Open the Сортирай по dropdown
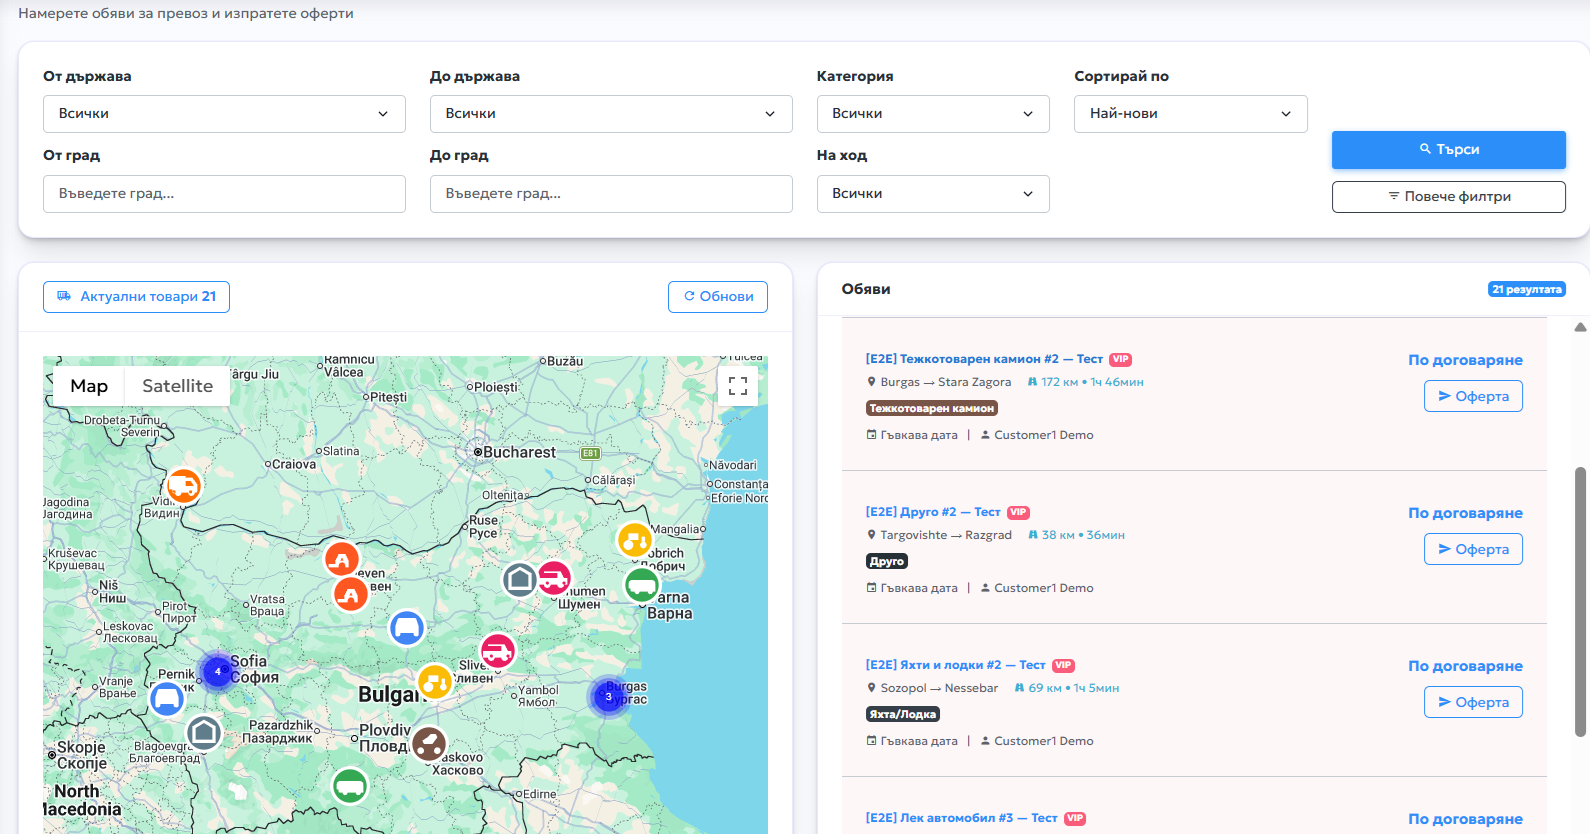Screen dimensions: 1590x834 [x=1191, y=114]
